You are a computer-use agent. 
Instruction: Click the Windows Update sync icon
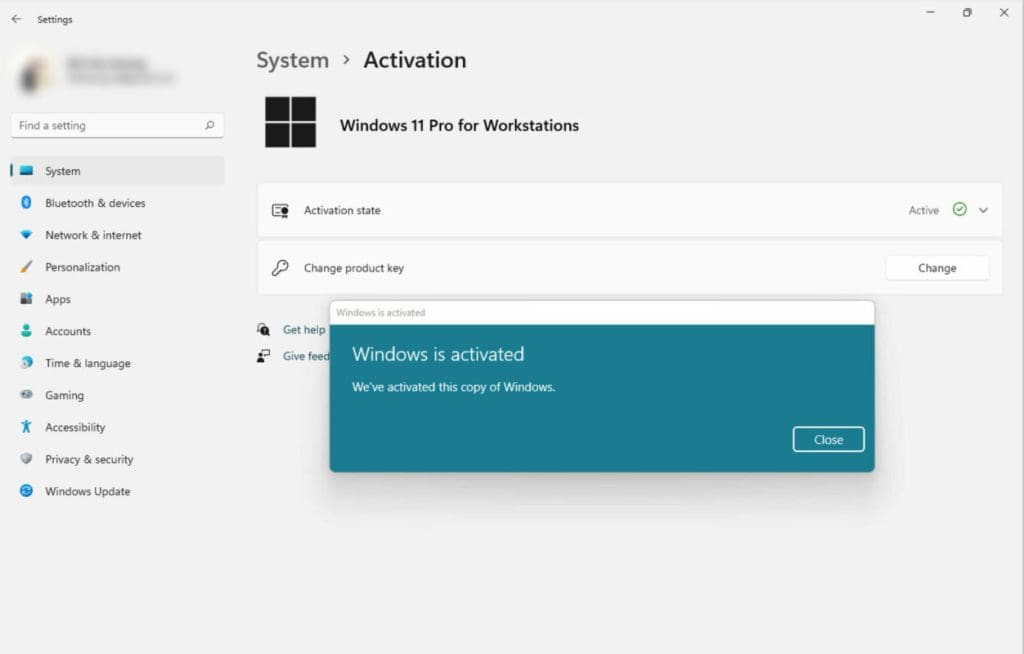[26, 491]
